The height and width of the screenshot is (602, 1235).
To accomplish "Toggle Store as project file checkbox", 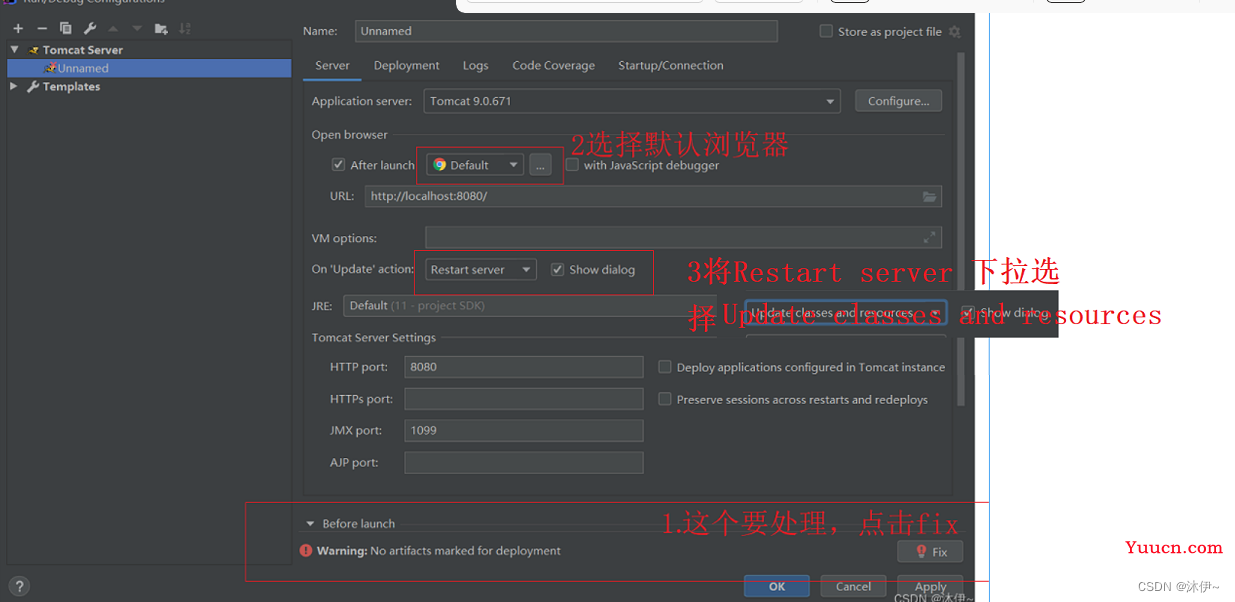I will 826,31.
